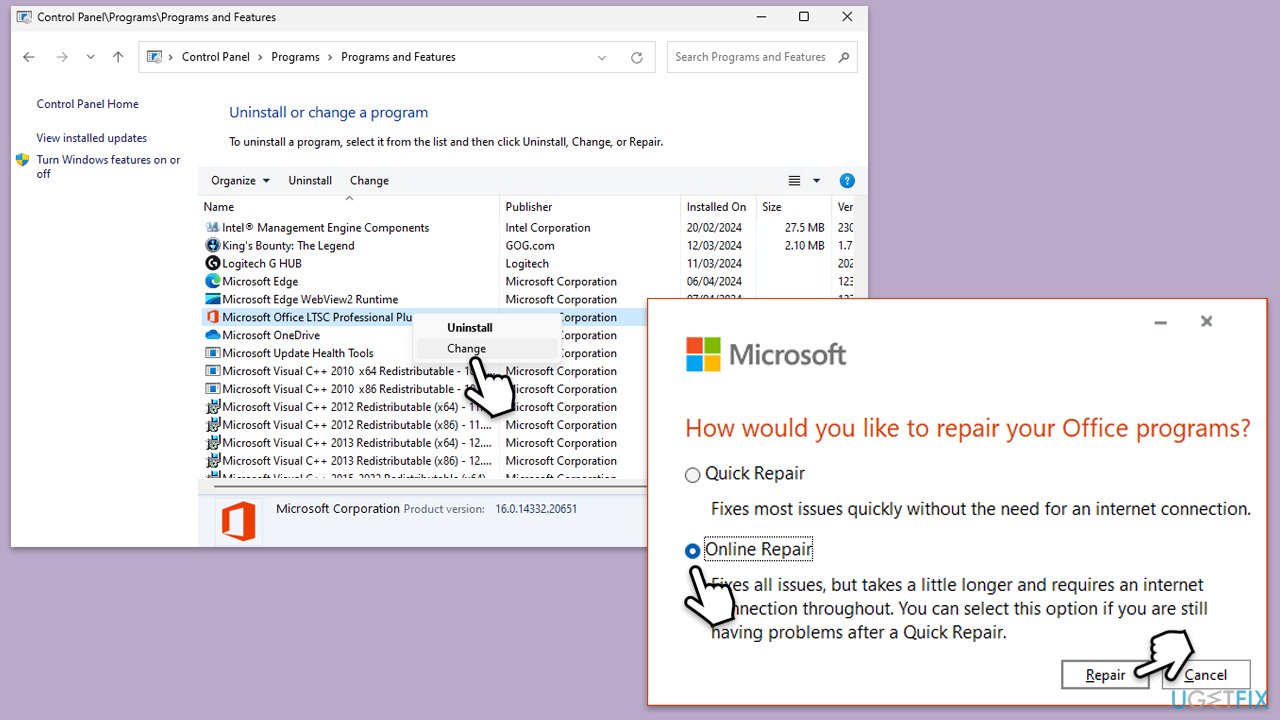The image size is (1280, 720).
Task: Expand chevron after Control Panel breadcrumb
Action: click(x=261, y=57)
